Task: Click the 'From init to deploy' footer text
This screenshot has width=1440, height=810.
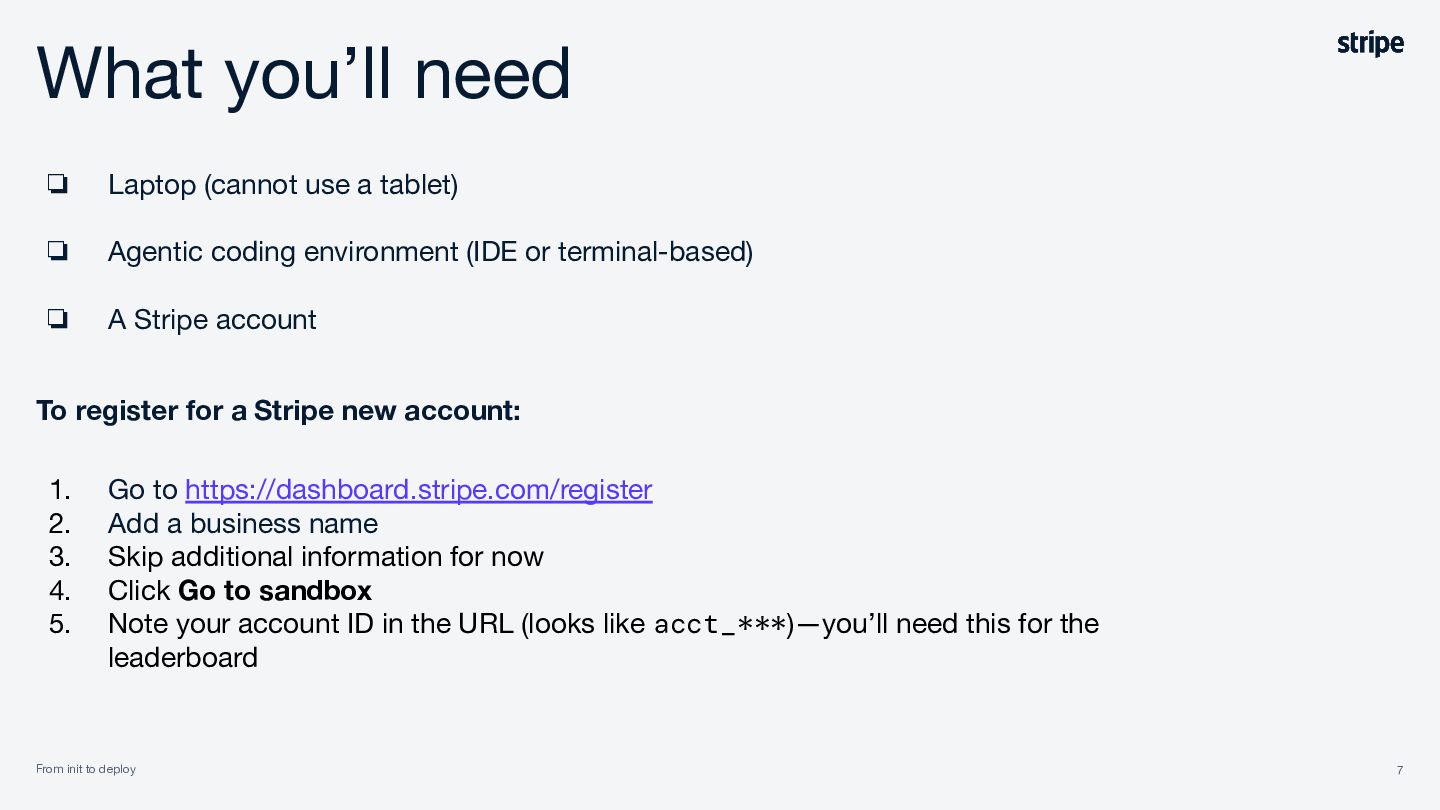Action: point(86,769)
